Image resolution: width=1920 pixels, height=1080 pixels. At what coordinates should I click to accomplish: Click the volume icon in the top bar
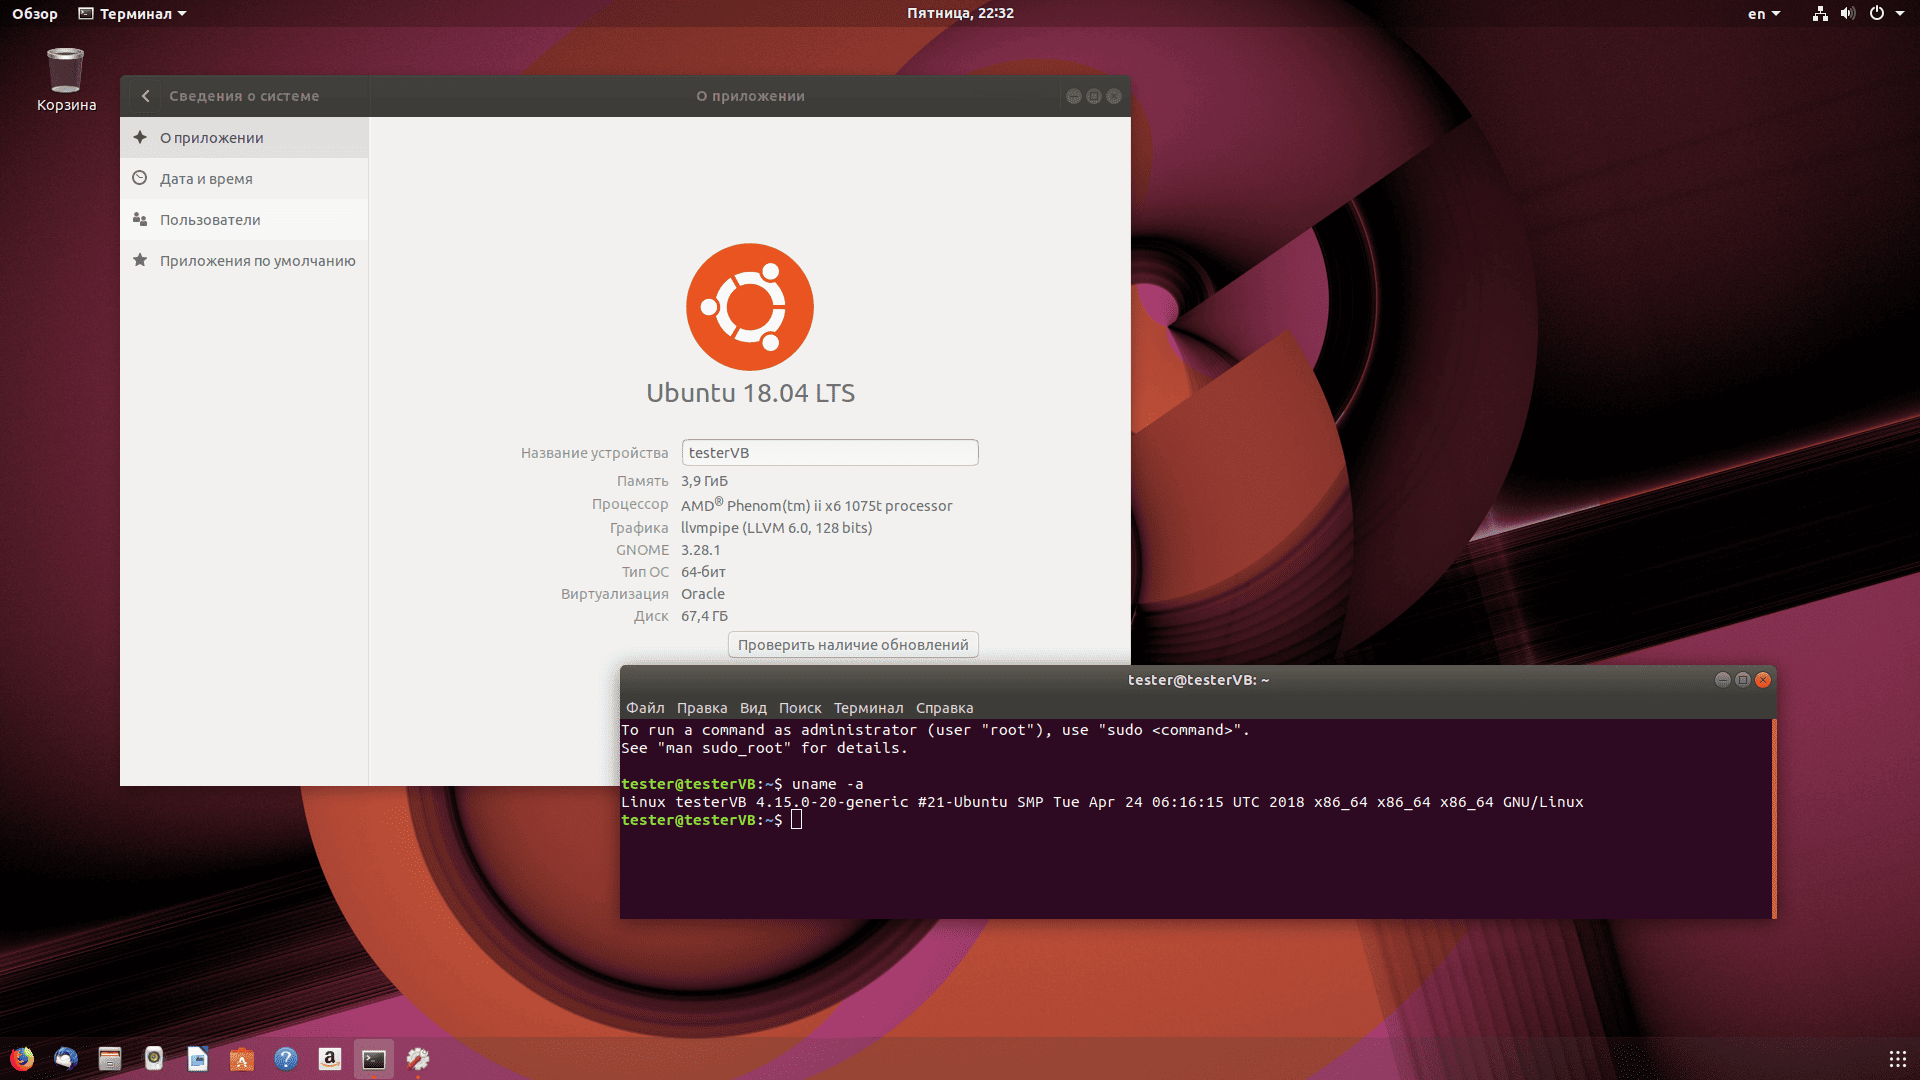pyautogui.click(x=1847, y=13)
